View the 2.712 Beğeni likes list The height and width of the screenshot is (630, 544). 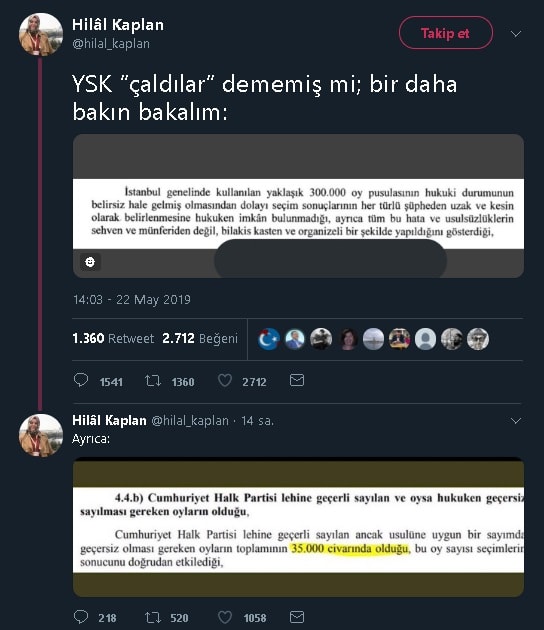(200, 338)
